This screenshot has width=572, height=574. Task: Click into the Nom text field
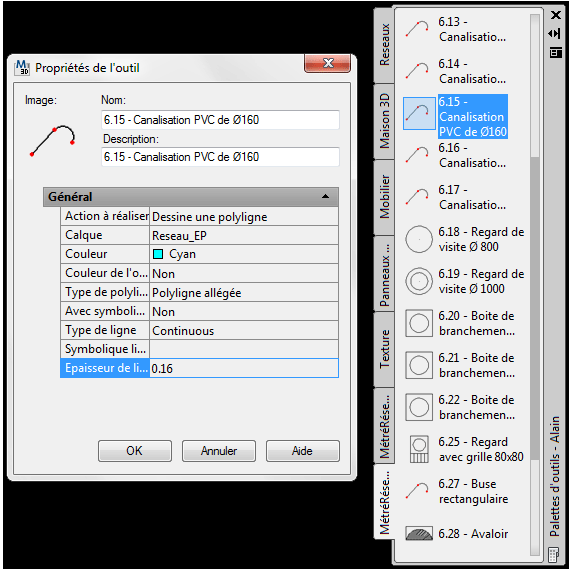[220, 120]
